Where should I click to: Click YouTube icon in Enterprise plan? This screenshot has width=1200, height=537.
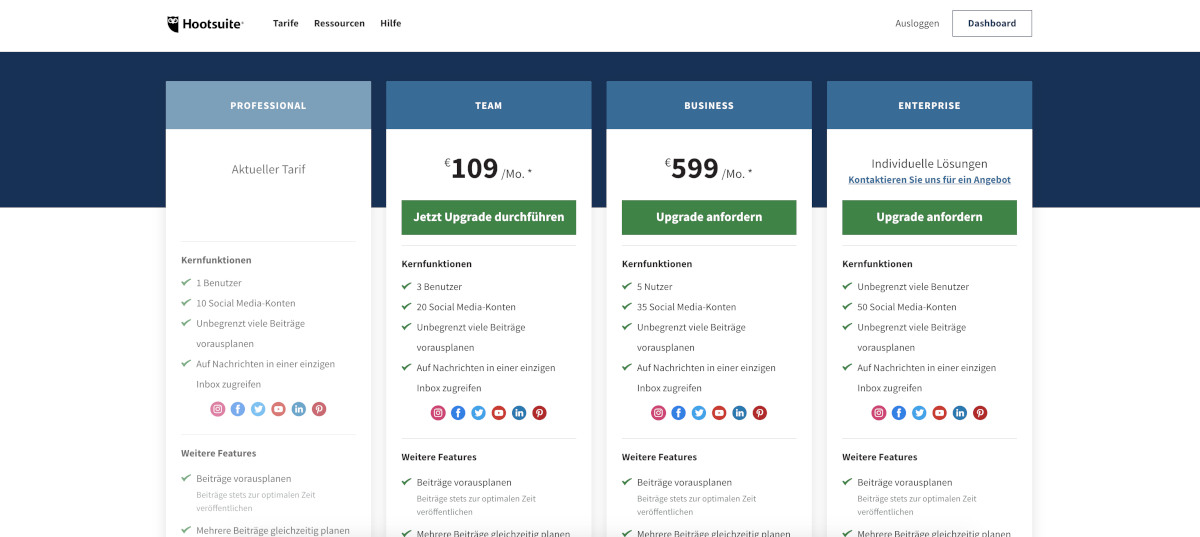[x=940, y=413]
